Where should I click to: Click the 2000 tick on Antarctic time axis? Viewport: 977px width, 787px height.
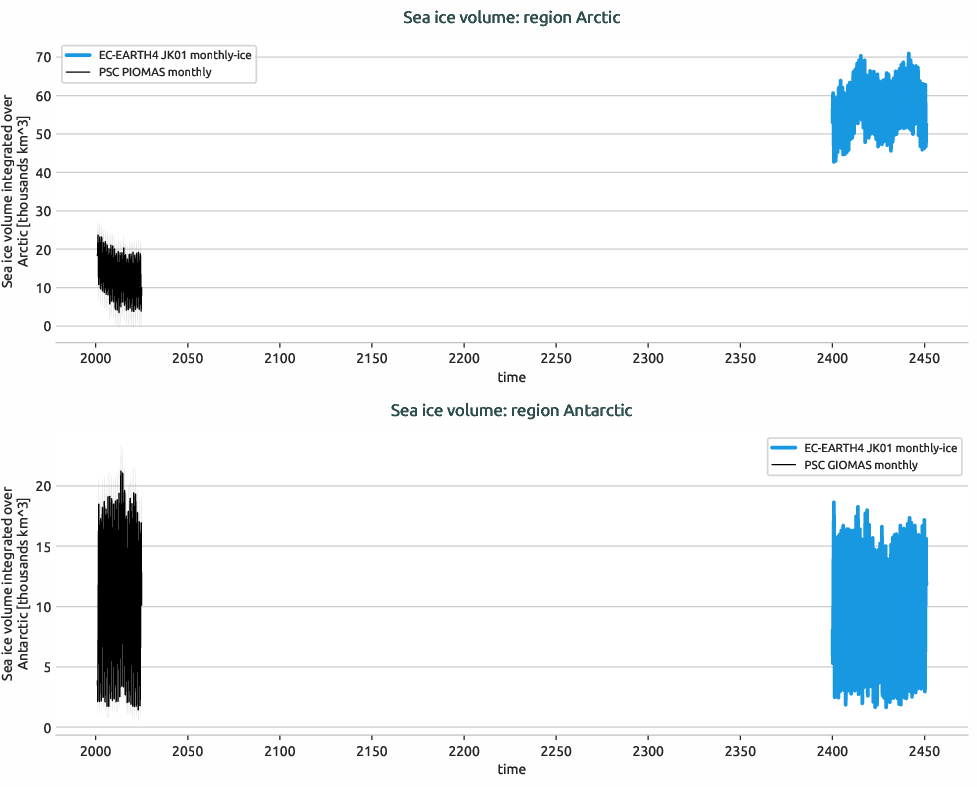[96, 749]
